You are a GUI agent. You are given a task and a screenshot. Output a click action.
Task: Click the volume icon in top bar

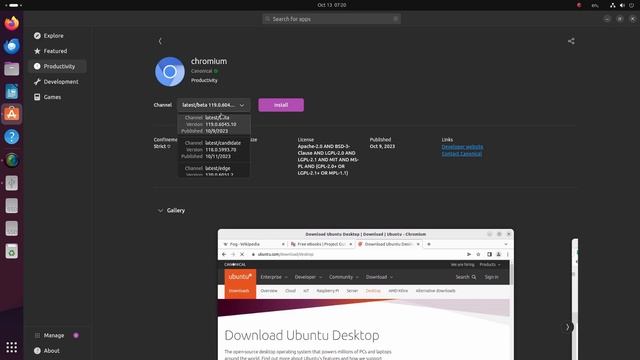coord(622,5)
